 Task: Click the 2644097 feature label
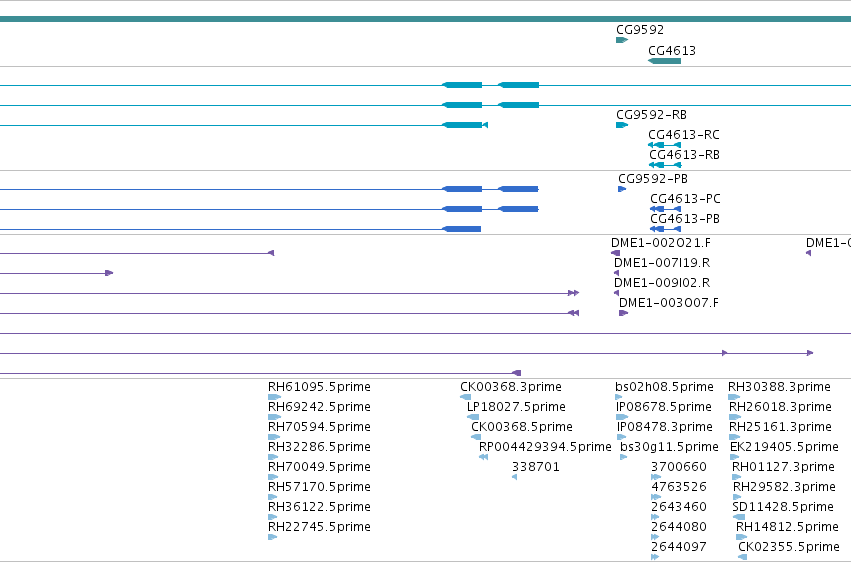tap(679, 547)
